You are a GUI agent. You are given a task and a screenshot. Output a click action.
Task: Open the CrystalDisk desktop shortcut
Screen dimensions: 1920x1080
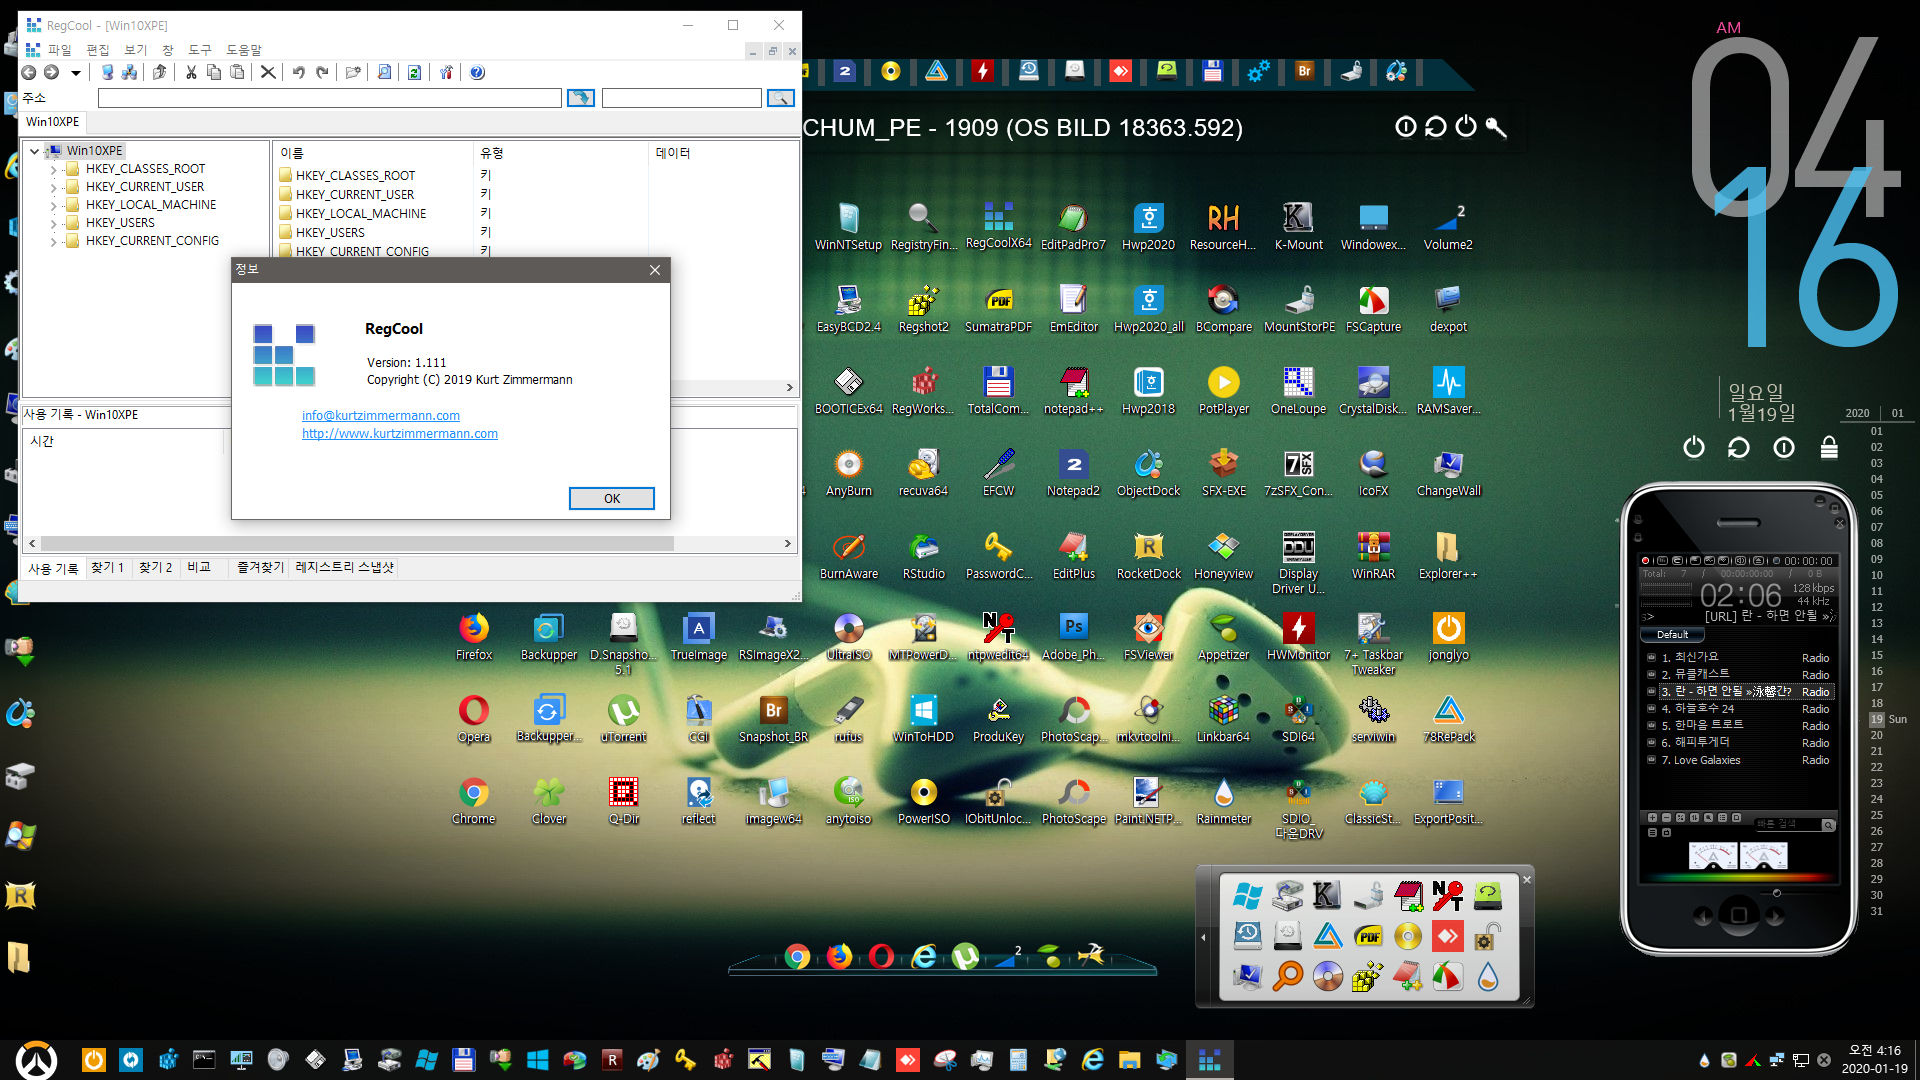tap(1373, 390)
